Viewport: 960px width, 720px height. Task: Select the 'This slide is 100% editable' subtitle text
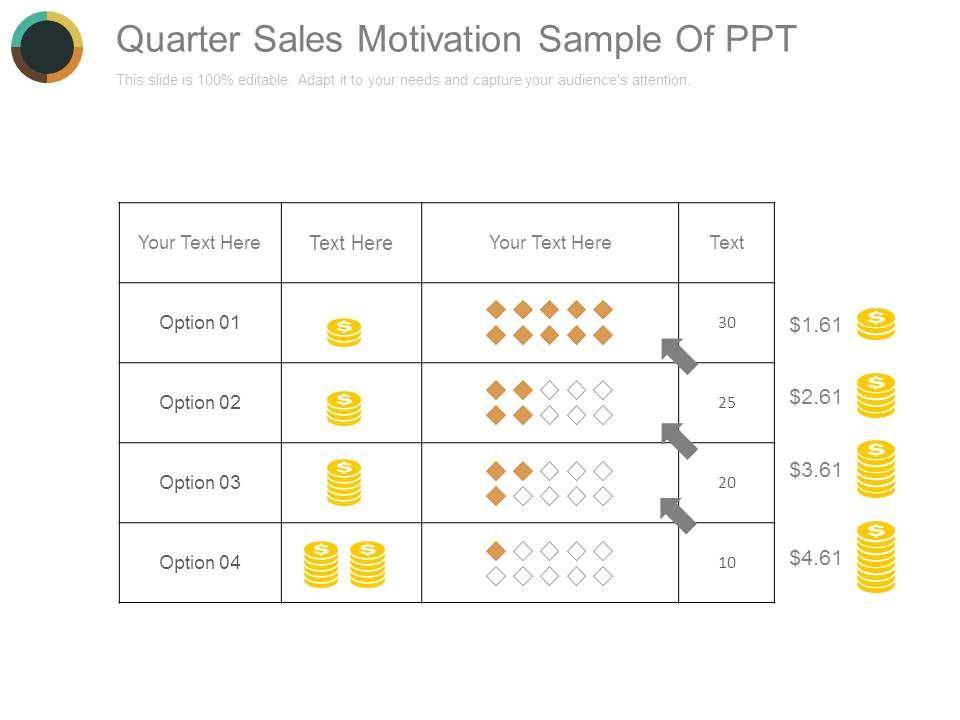(403, 80)
